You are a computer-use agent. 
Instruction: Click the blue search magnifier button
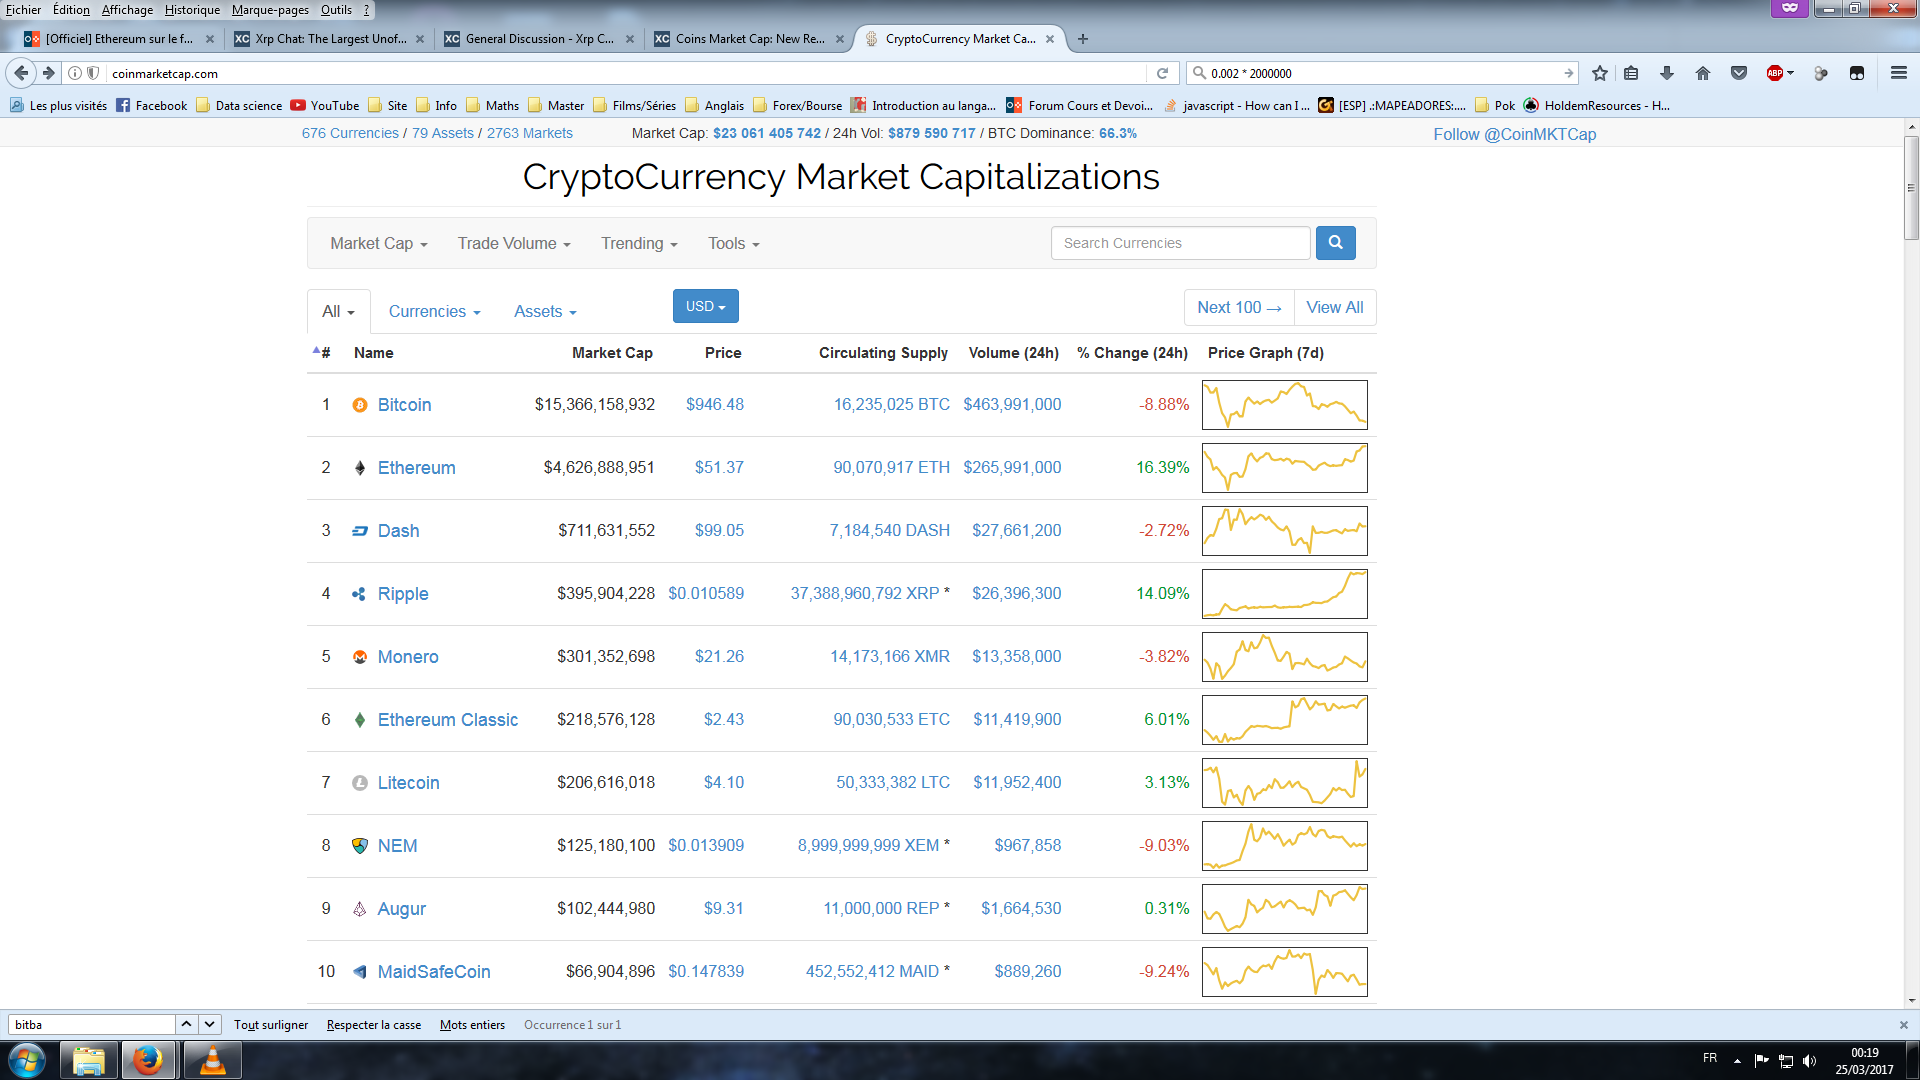pyautogui.click(x=1335, y=243)
